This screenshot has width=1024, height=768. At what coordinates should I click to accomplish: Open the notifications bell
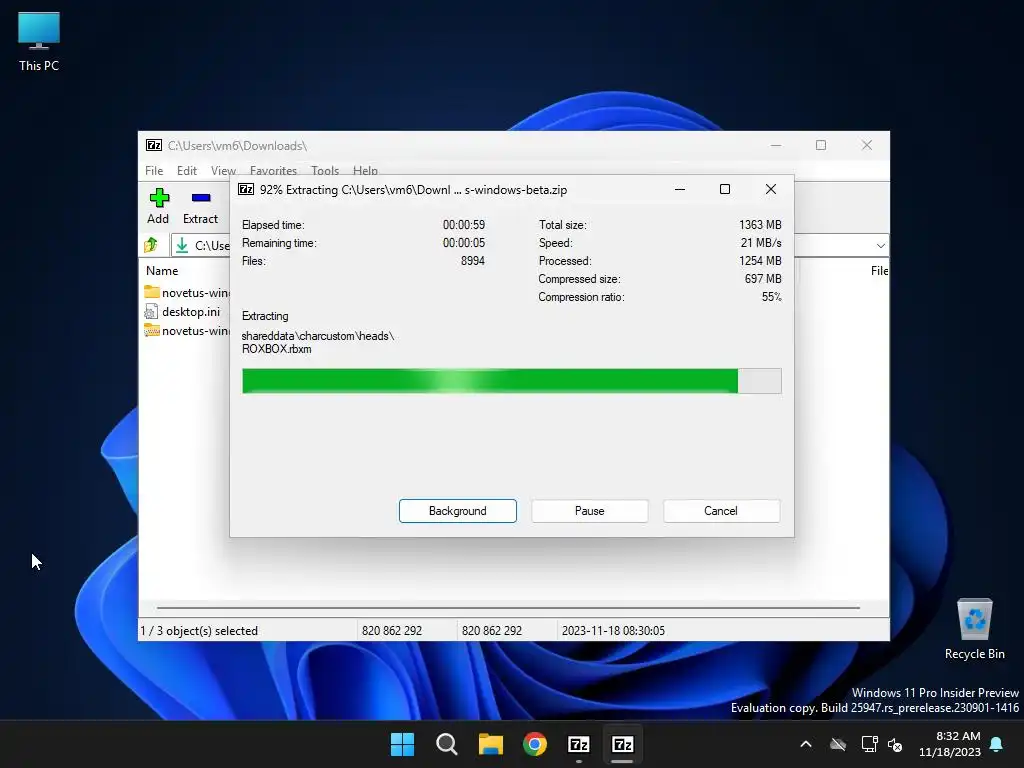pyautogui.click(x=997, y=744)
